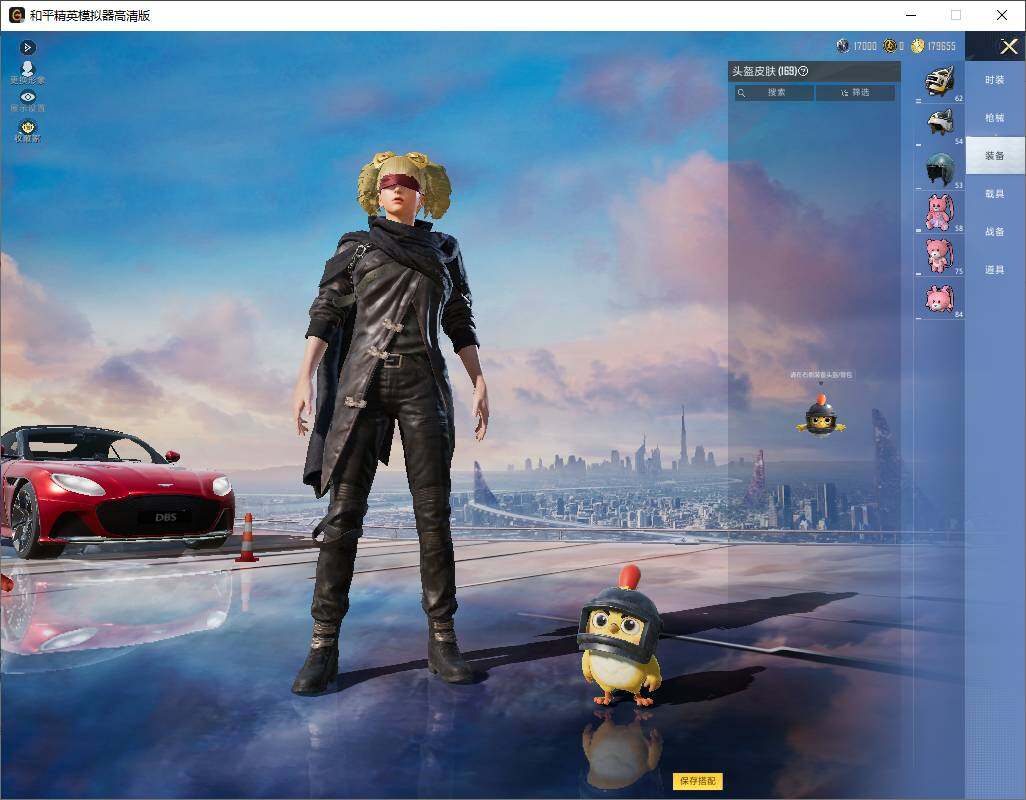Select the husky helmet skin numbered 54
This screenshot has height=800, width=1026.
click(x=940, y=124)
